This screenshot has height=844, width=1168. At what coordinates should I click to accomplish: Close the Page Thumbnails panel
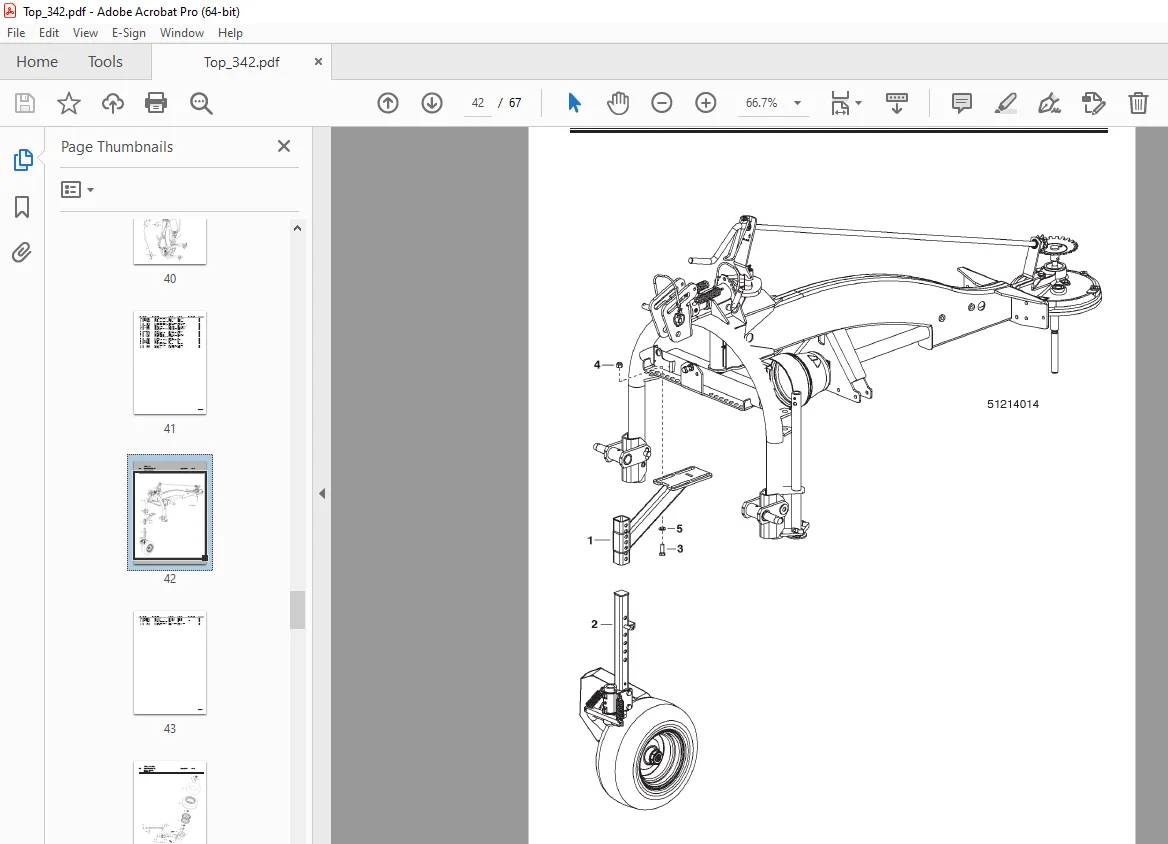[284, 146]
